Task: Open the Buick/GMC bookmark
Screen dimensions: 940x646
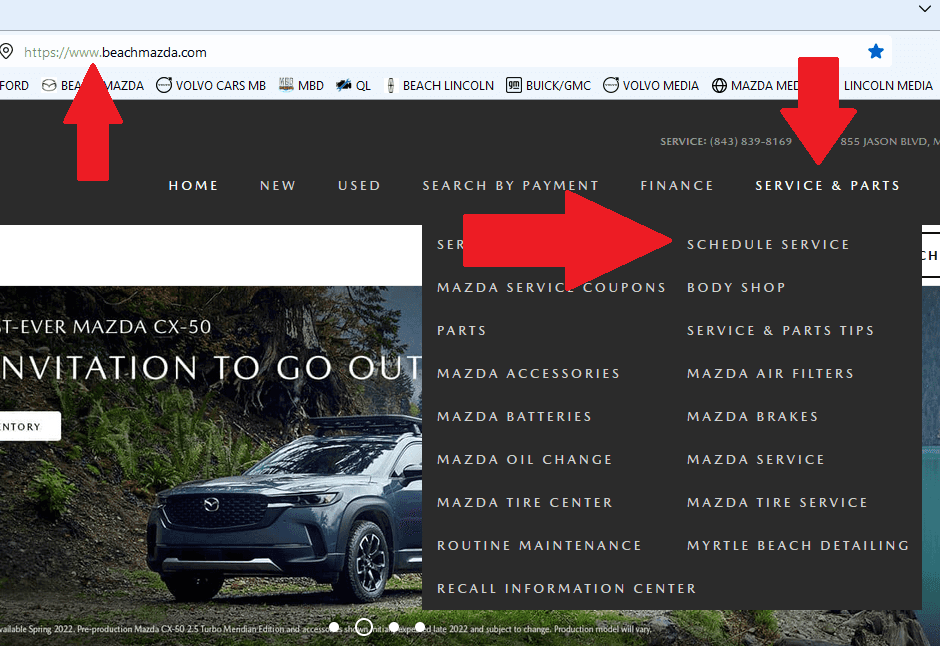Action: pyautogui.click(x=548, y=86)
